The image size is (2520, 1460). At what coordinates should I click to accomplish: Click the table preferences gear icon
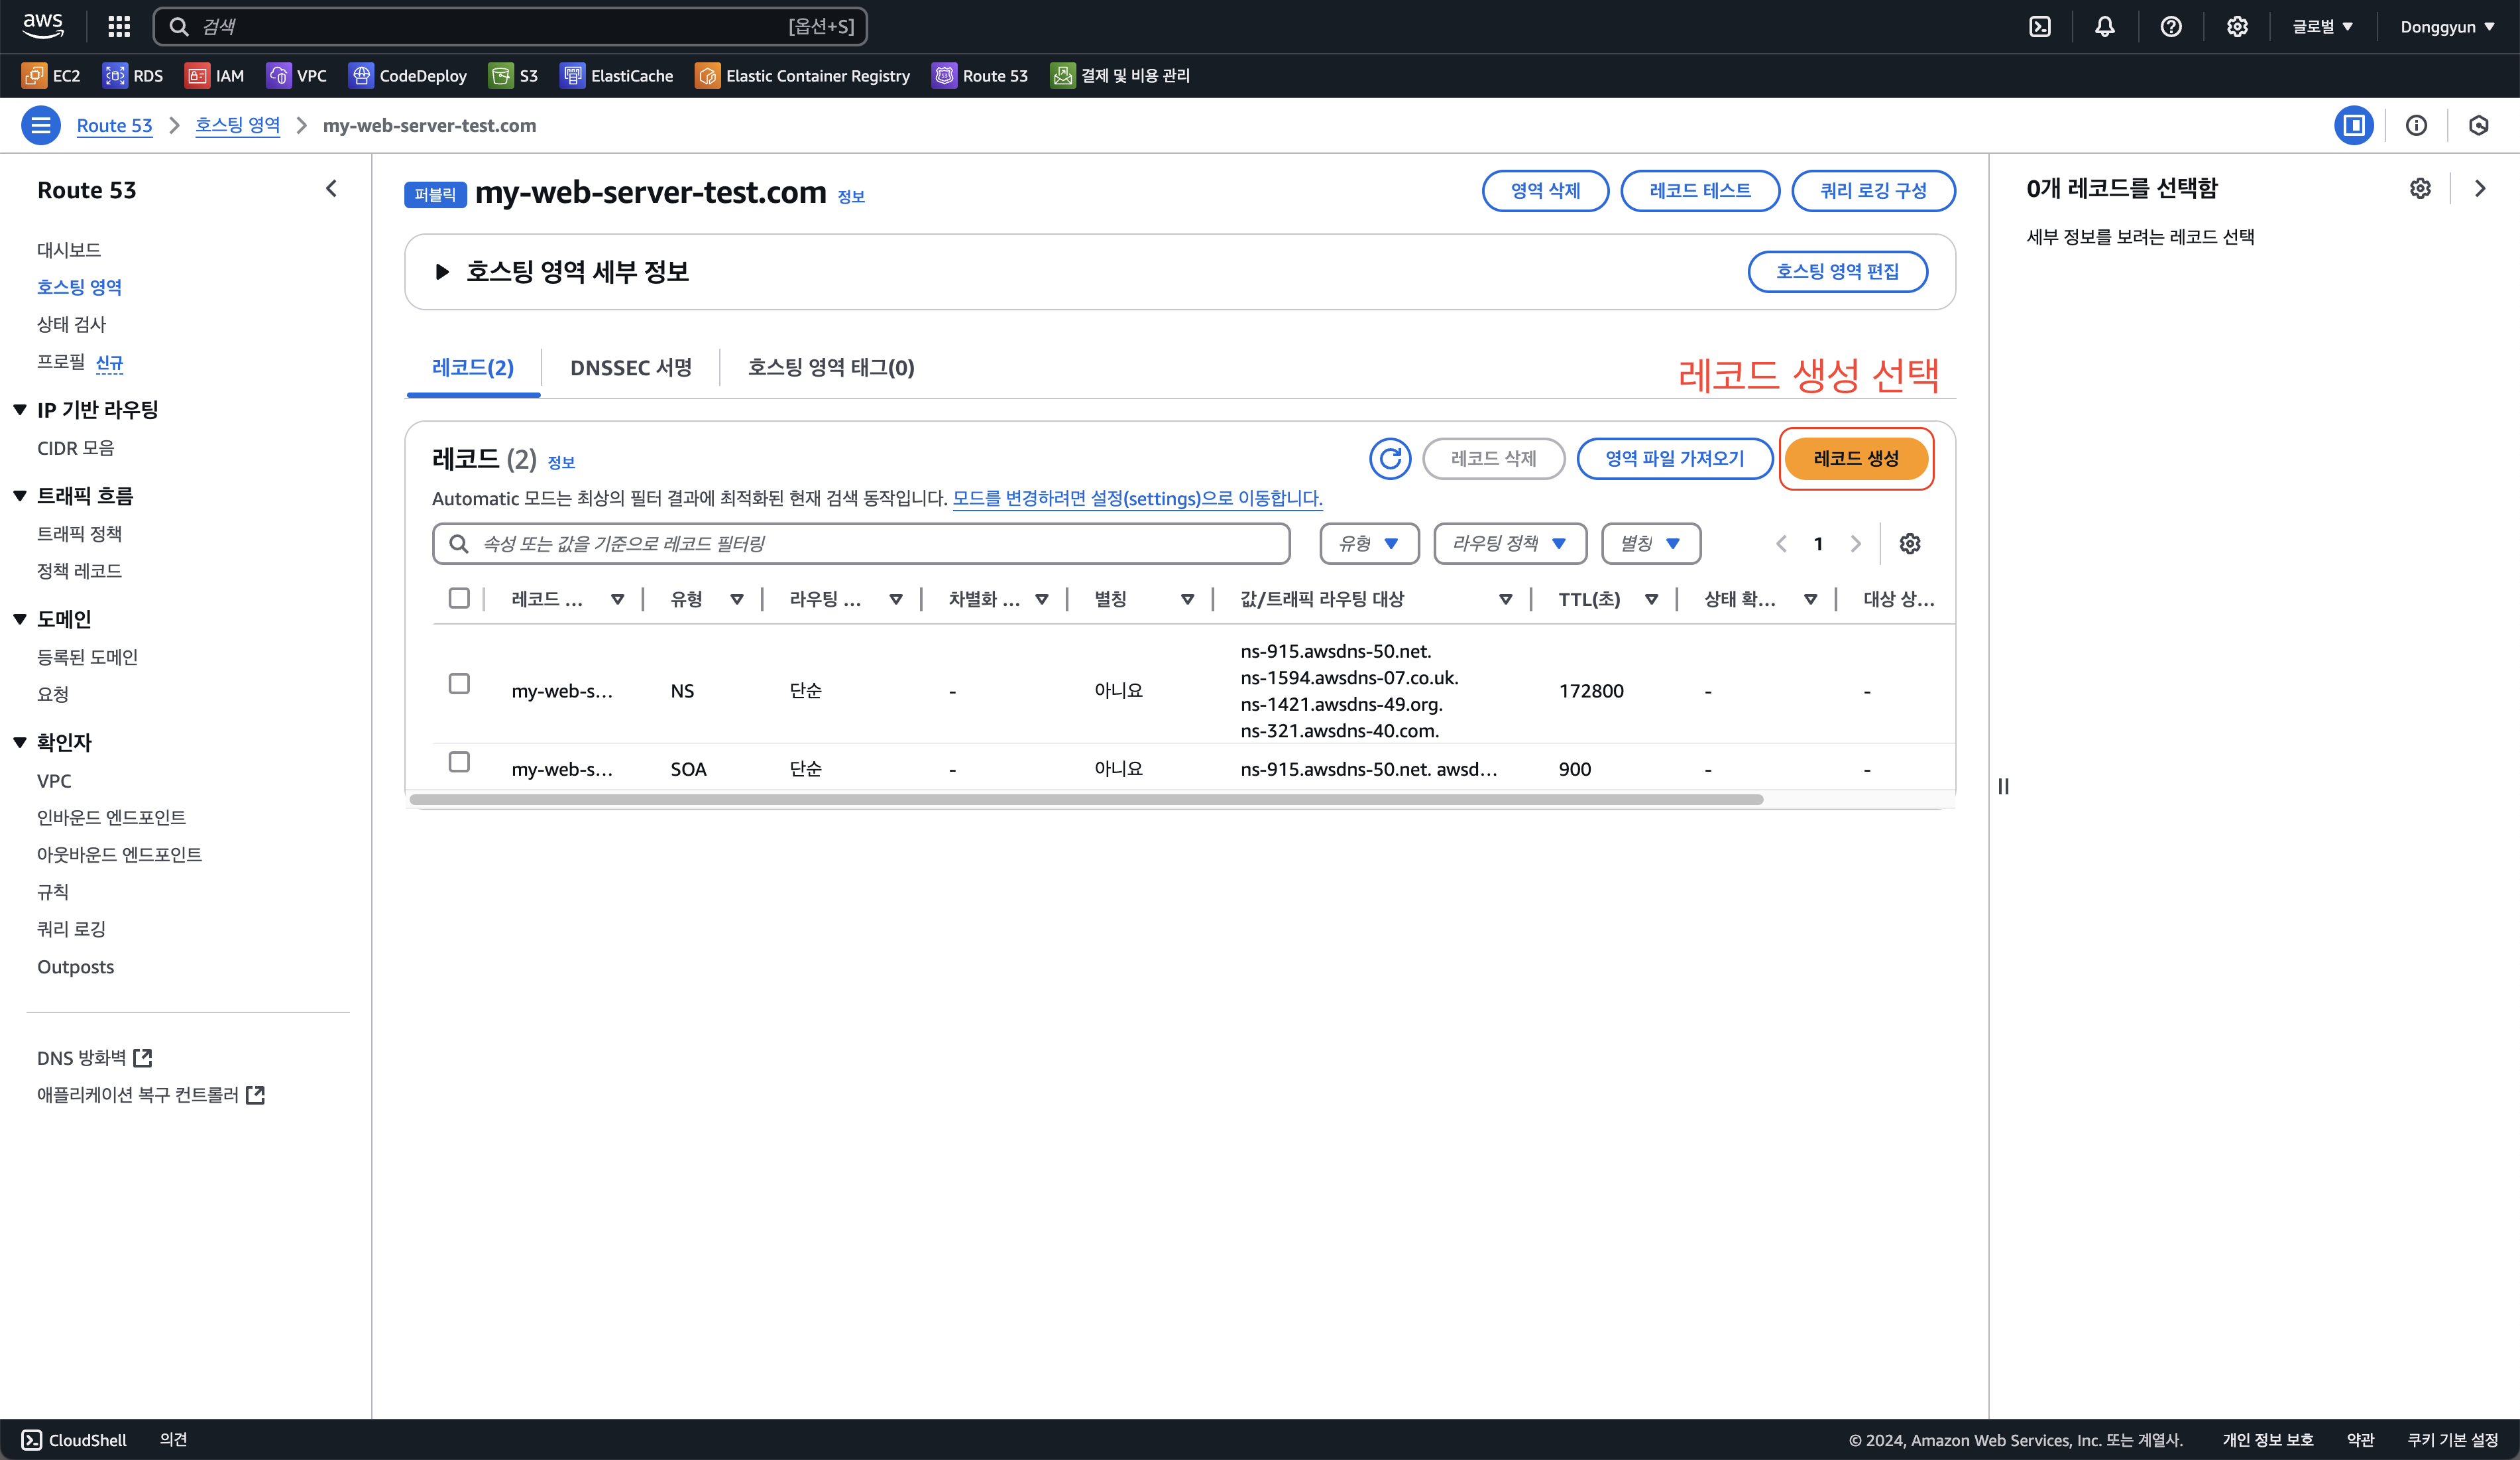[1909, 544]
